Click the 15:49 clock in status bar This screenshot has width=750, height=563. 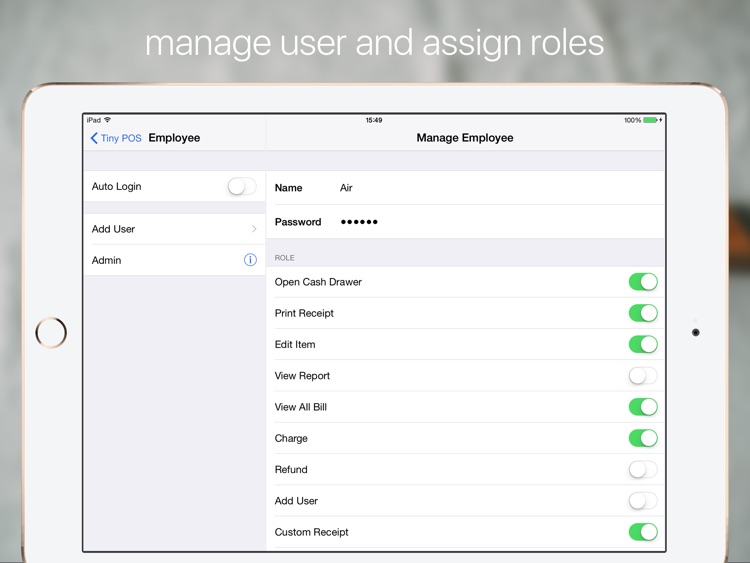coord(374,120)
